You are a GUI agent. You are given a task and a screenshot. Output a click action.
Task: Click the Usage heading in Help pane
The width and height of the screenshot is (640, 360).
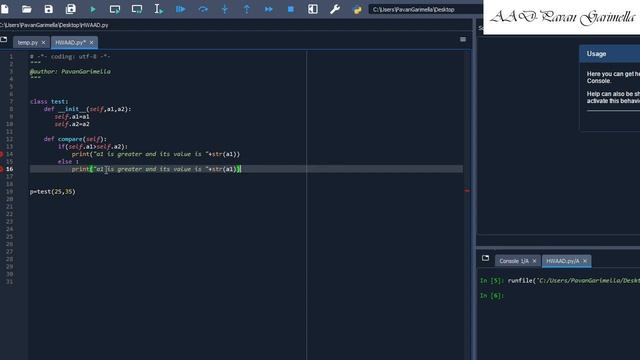click(x=596, y=54)
